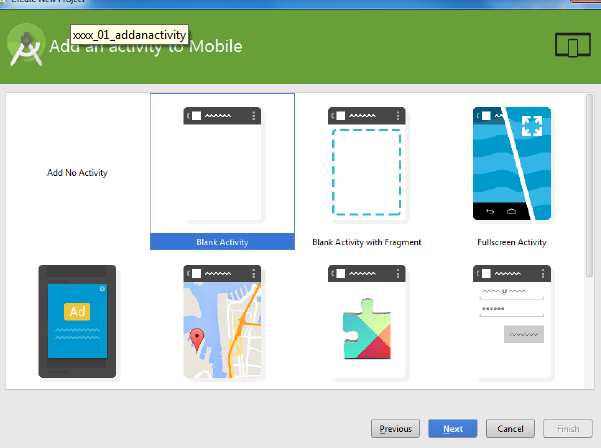Click the activity list vertical scrollbar

[x=590, y=185]
